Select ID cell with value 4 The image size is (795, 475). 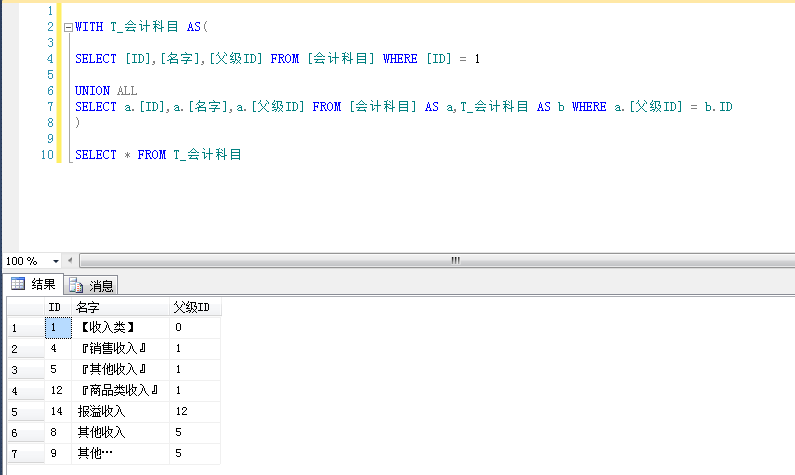click(58, 348)
